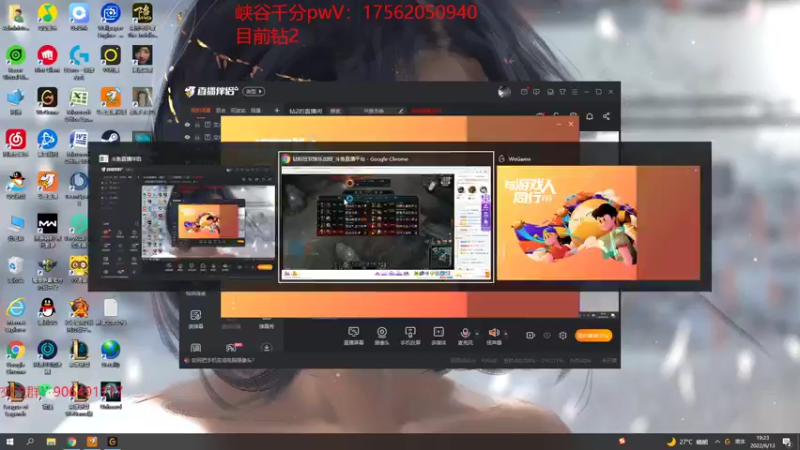Open Chrome from the taskbar
This screenshot has width=800, height=450.
pyautogui.click(x=71, y=441)
